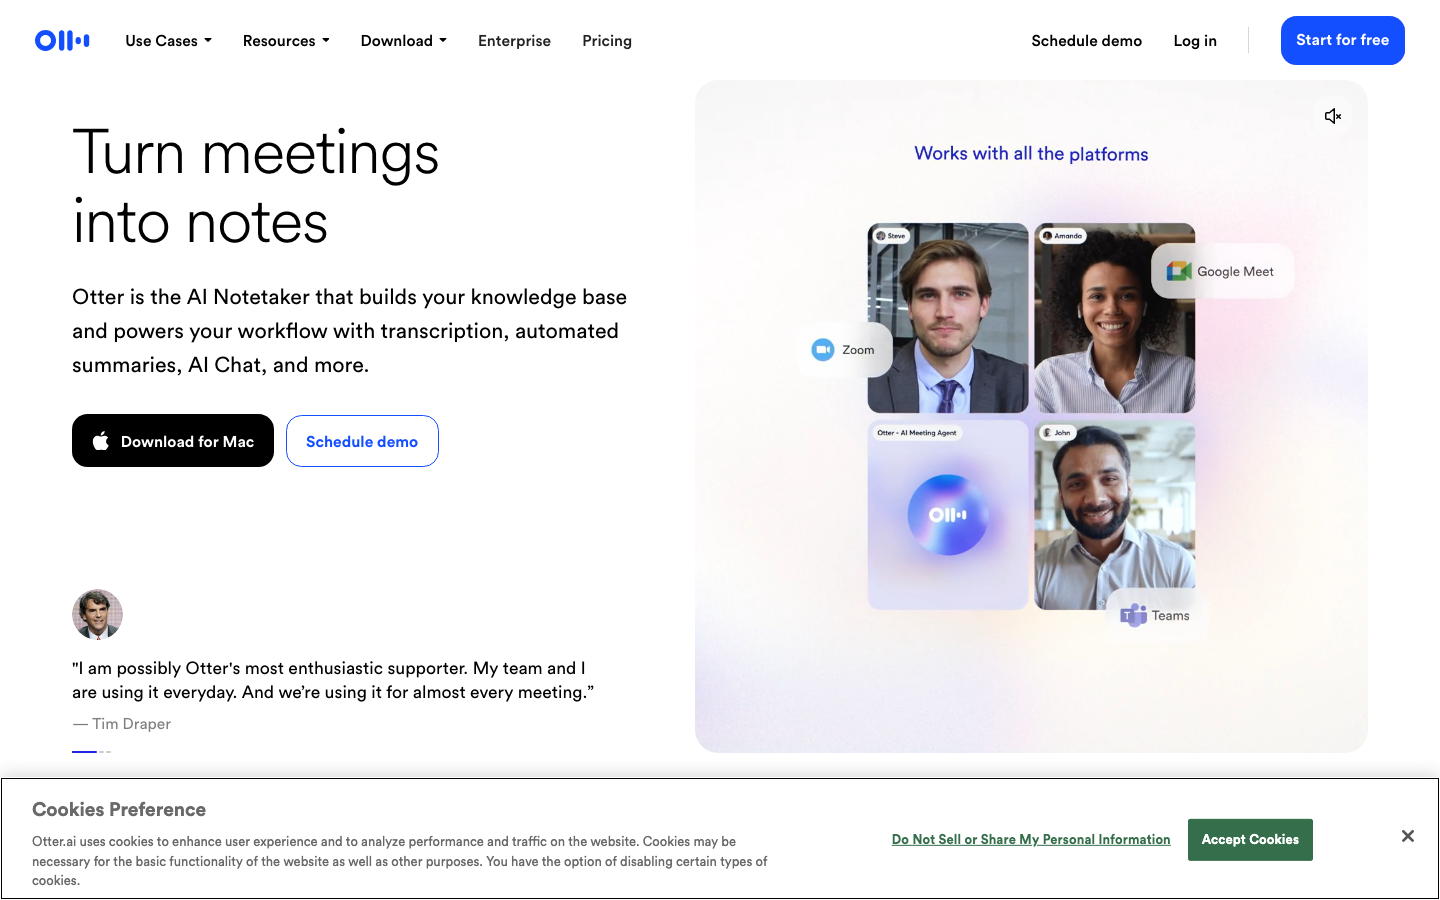Click the Apple logo on Download for Mac button
This screenshot has width=1440, height=900.
(x=100, y=440)
